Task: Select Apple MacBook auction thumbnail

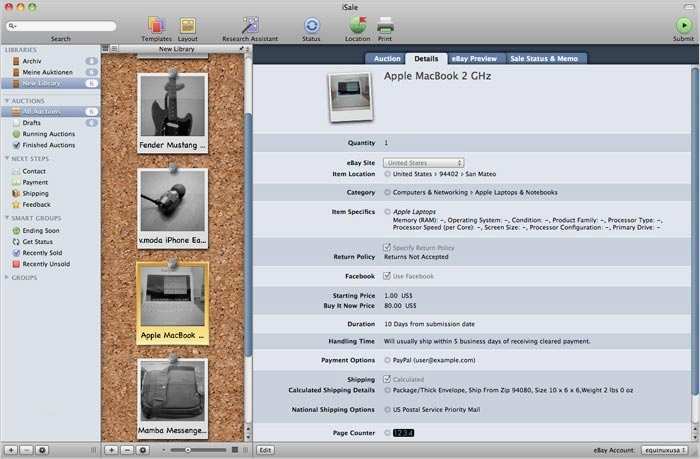Action: coord(172,304)
